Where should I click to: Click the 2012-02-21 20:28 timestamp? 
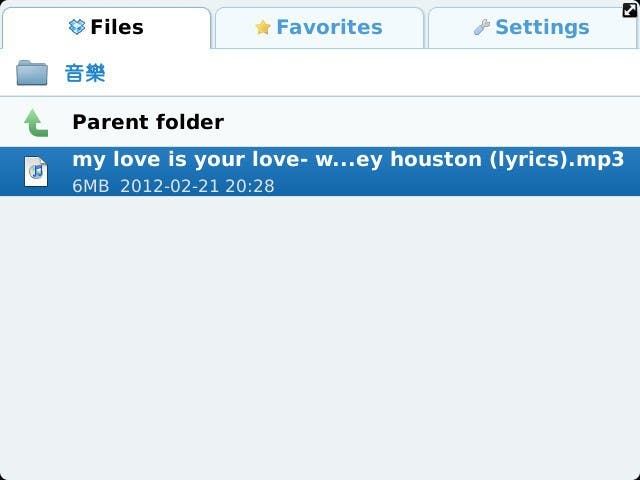(x=196, y=186)
